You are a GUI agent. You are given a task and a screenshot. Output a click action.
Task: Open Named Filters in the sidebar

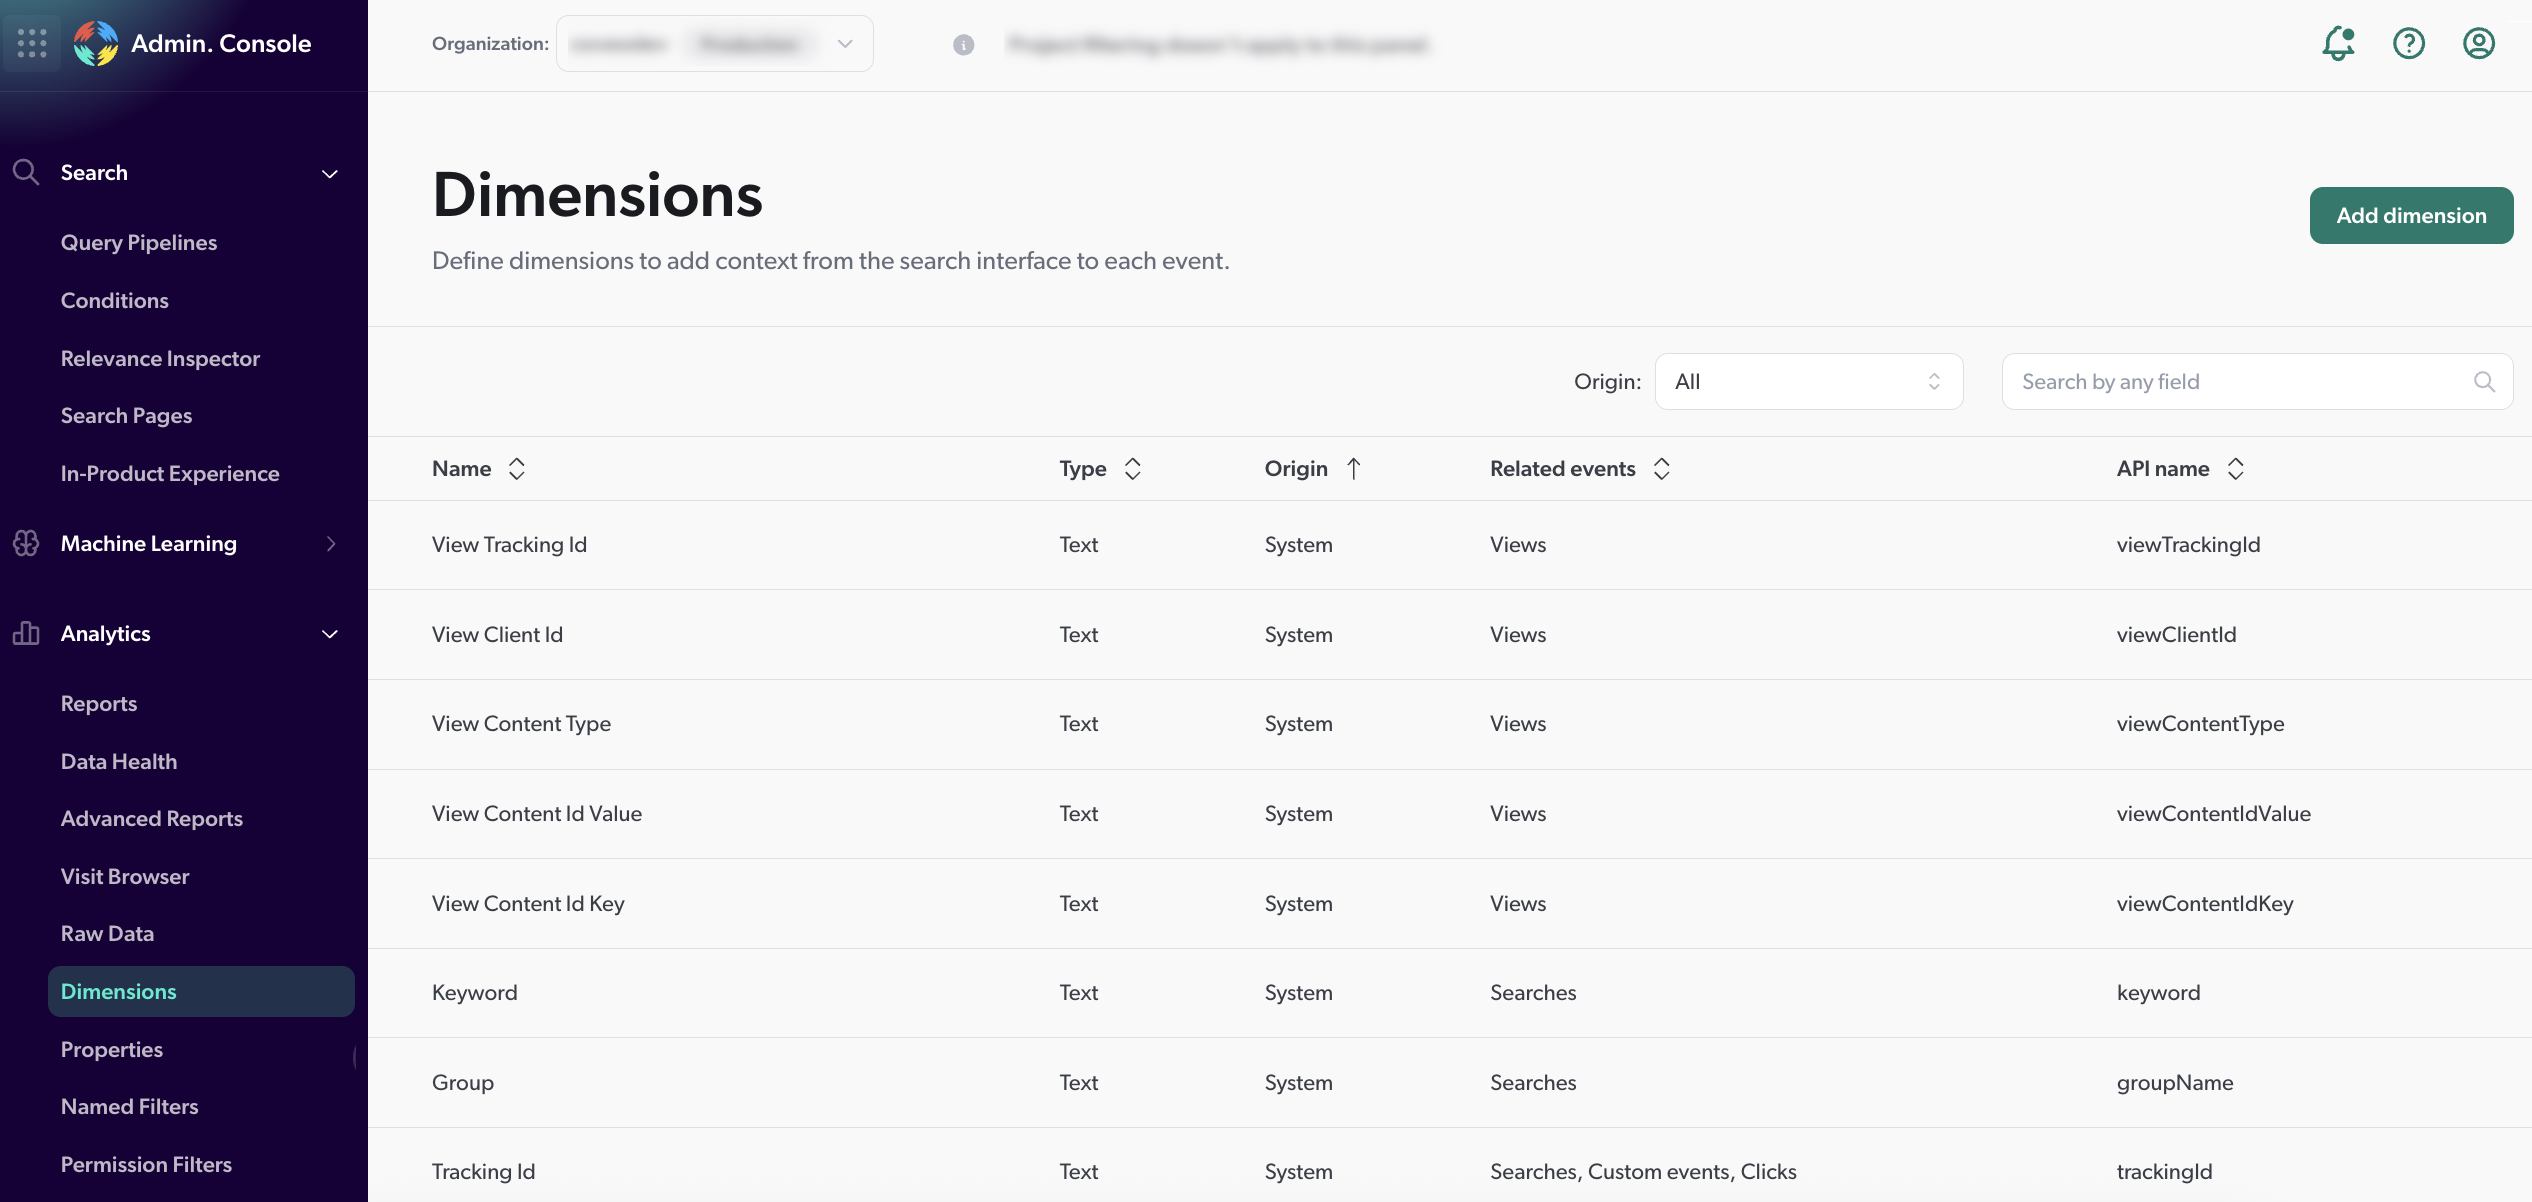pos(129,1106)
